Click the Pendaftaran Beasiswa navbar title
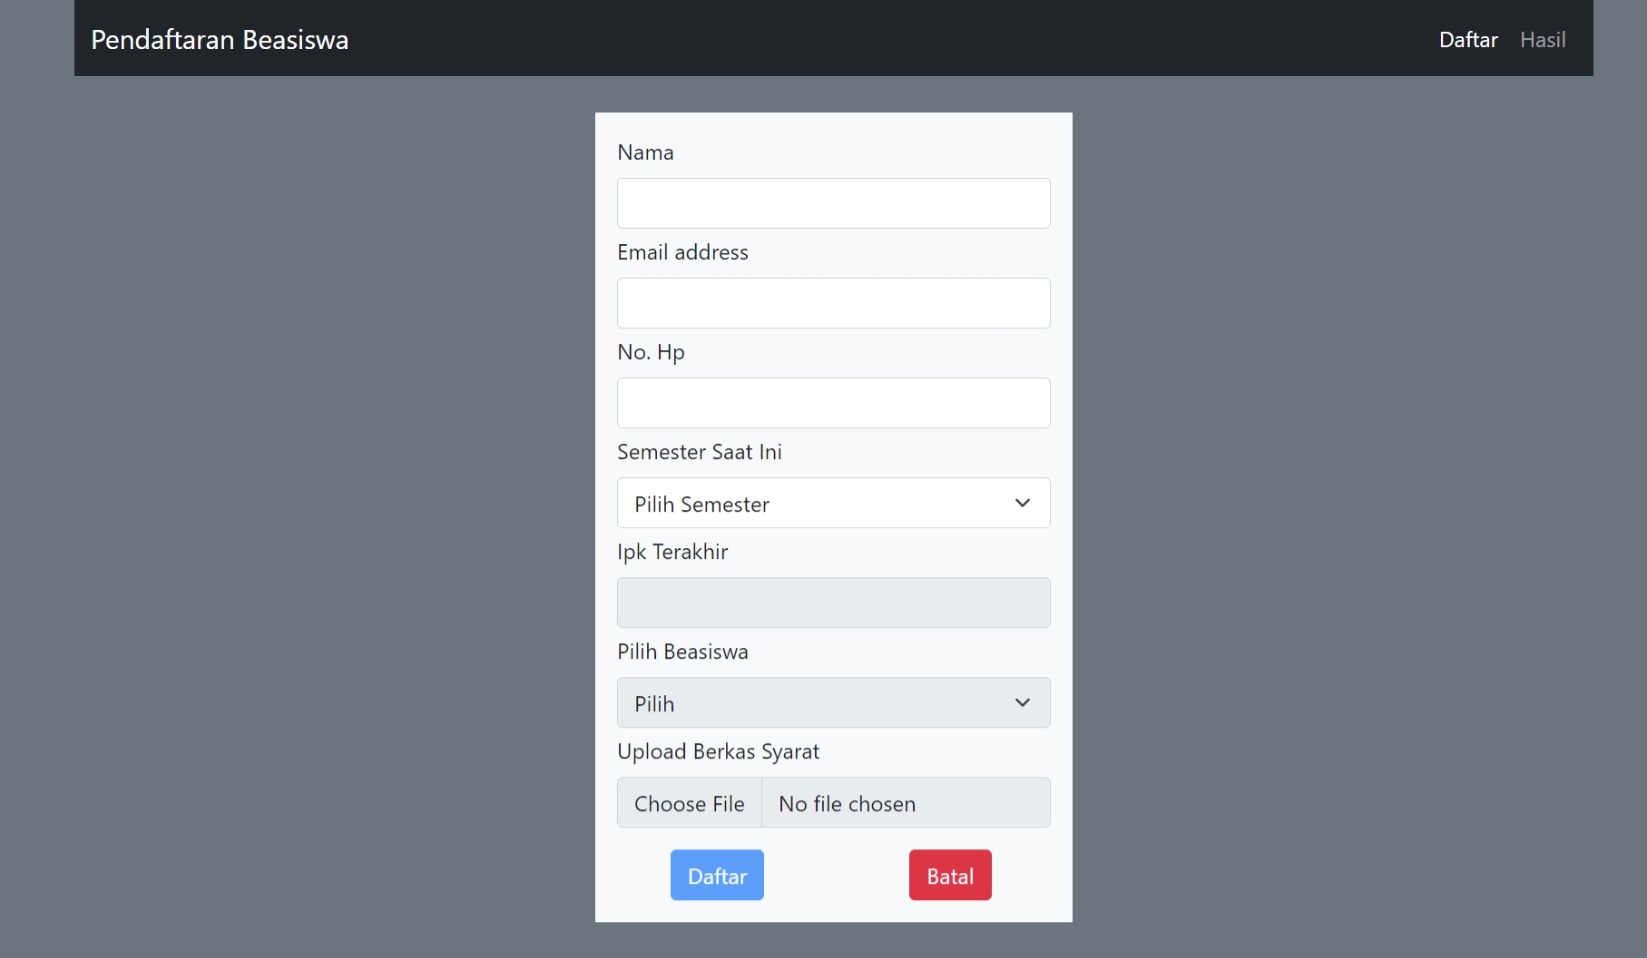This screenshot has height=958, width=1647. pos(219,40)
